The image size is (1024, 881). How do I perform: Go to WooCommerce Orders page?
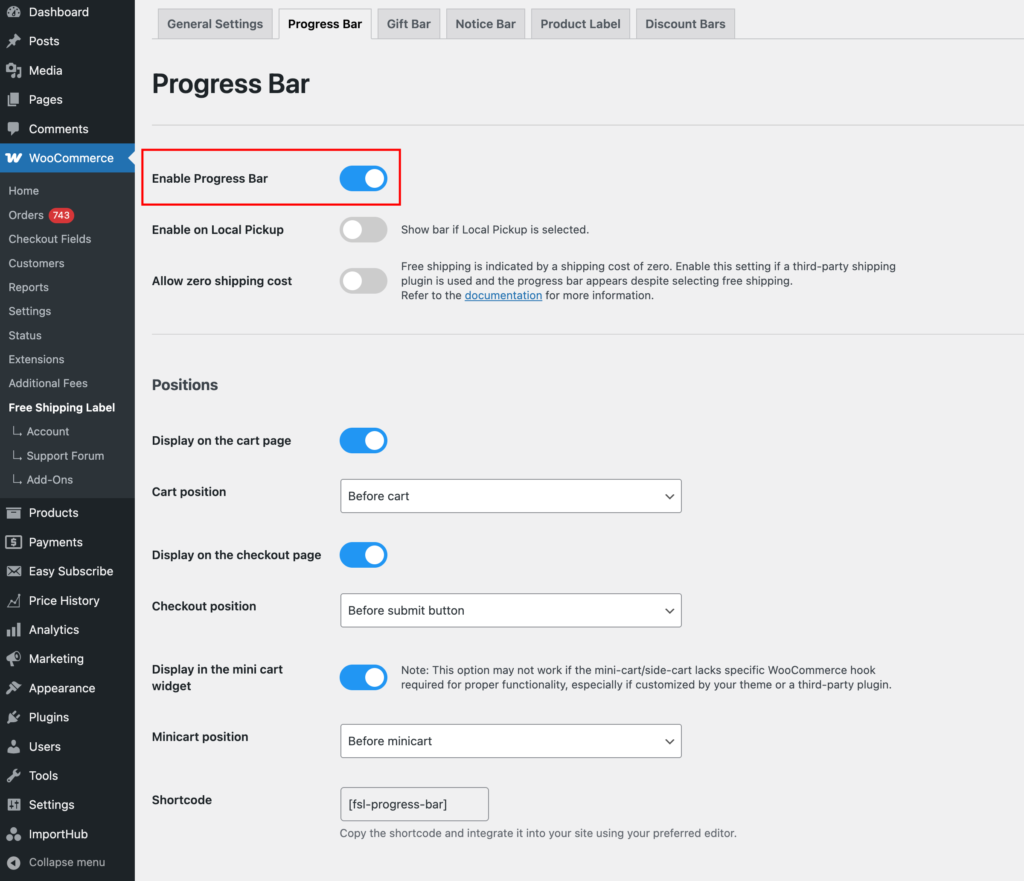pos(26,215)
